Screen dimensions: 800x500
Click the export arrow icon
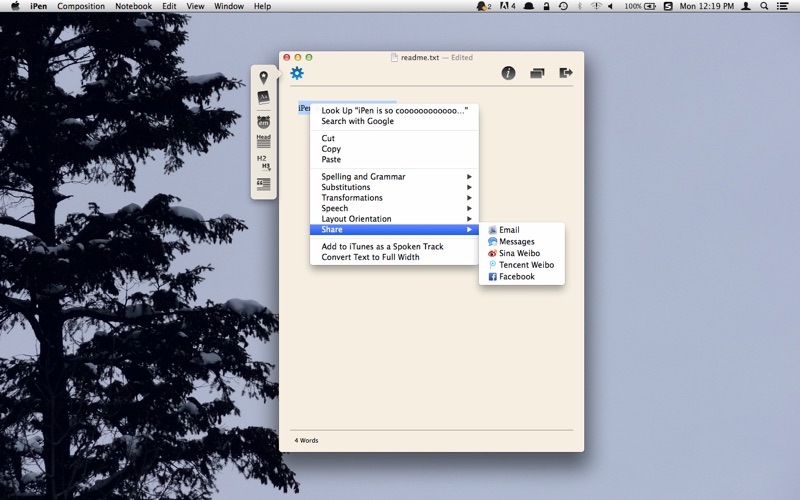(566, 73)
